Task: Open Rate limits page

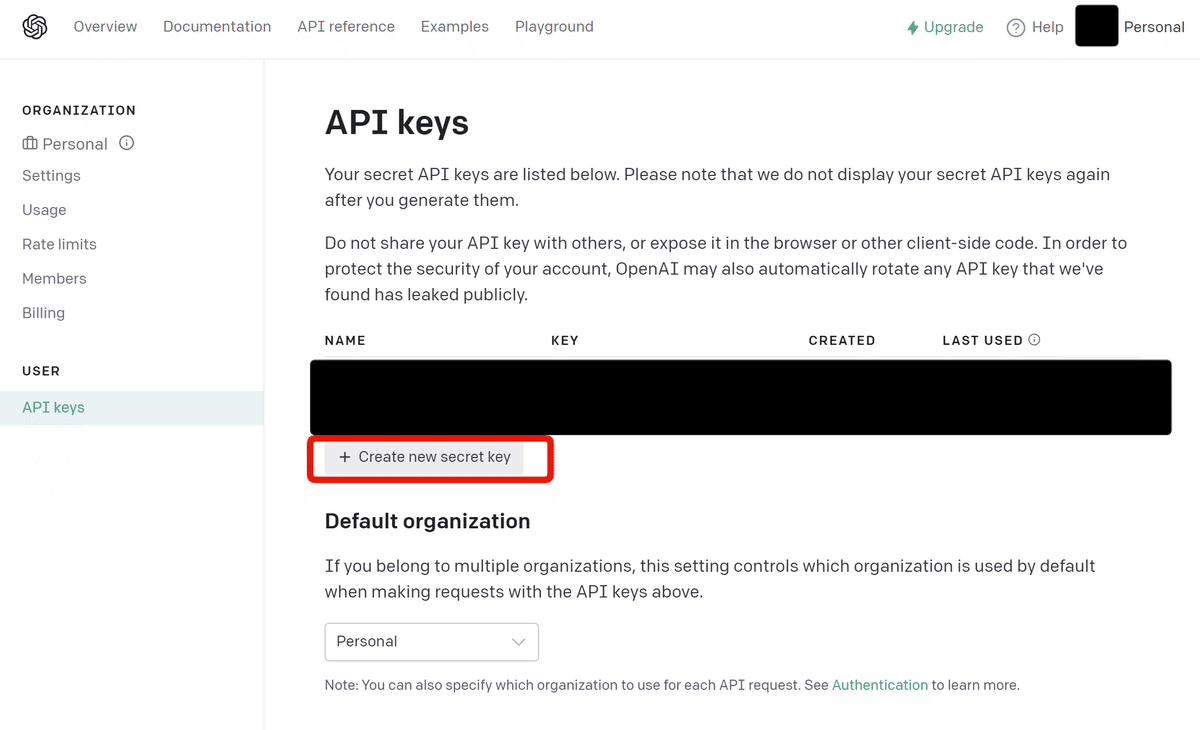Action: pos(59,244)
